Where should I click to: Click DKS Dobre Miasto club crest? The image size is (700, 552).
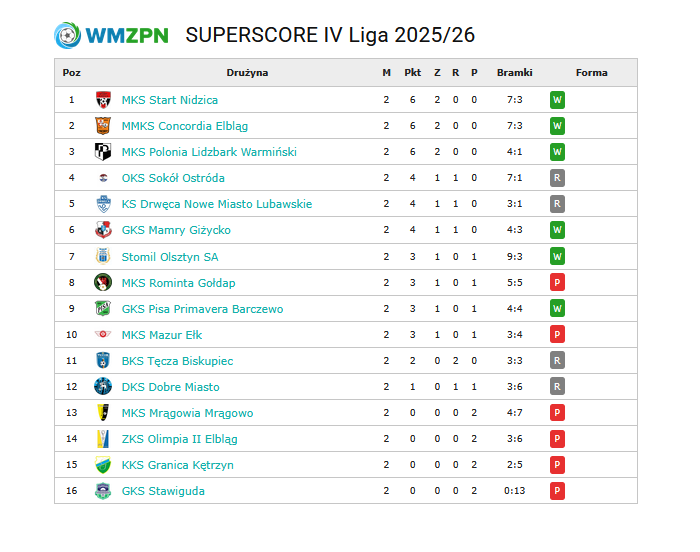(103, 387)
